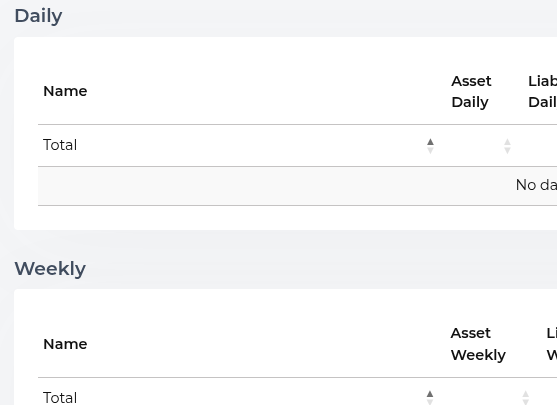Select the Total label in Weekly table
Viewport: 557px width, 405px height.
point(60,398)
